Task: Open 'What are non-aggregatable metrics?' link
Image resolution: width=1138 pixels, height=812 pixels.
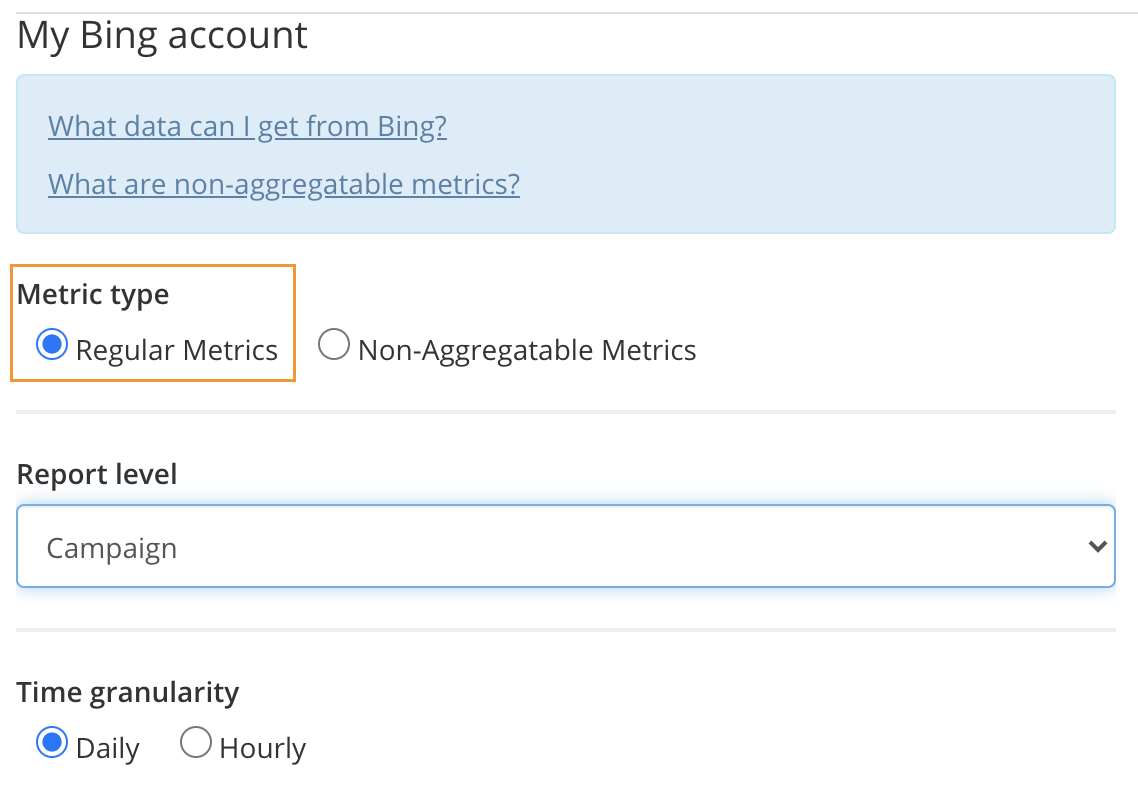Action: click(284, 184)
